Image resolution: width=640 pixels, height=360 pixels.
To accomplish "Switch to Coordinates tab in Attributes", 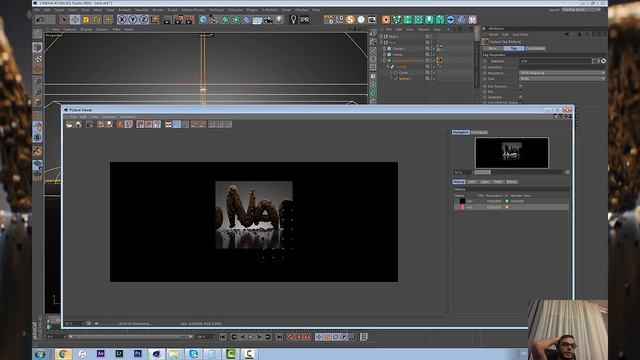I will (535, 48).
